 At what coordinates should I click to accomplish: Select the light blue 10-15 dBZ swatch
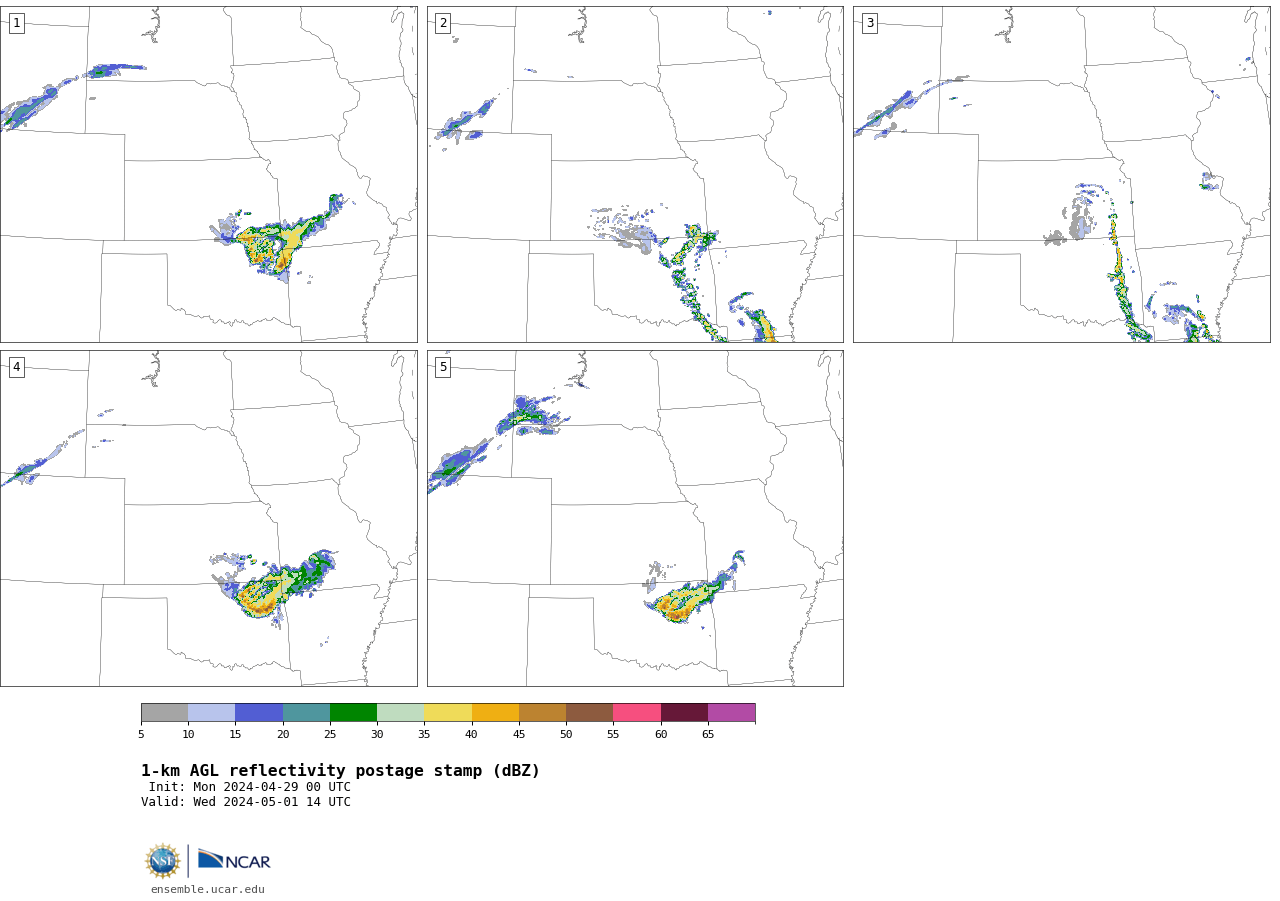coord(212,713)
